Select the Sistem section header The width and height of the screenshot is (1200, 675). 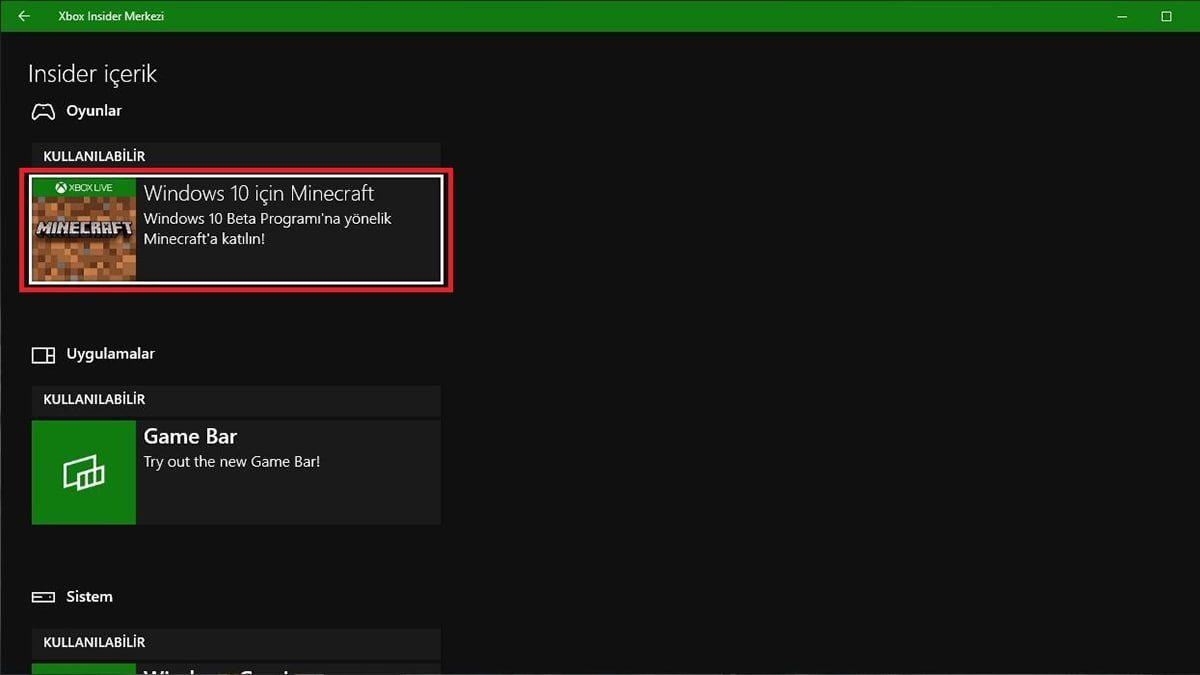[90, 596]
